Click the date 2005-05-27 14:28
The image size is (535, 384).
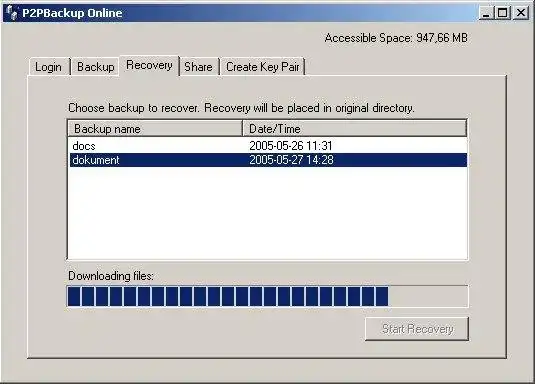click(291, 160)
